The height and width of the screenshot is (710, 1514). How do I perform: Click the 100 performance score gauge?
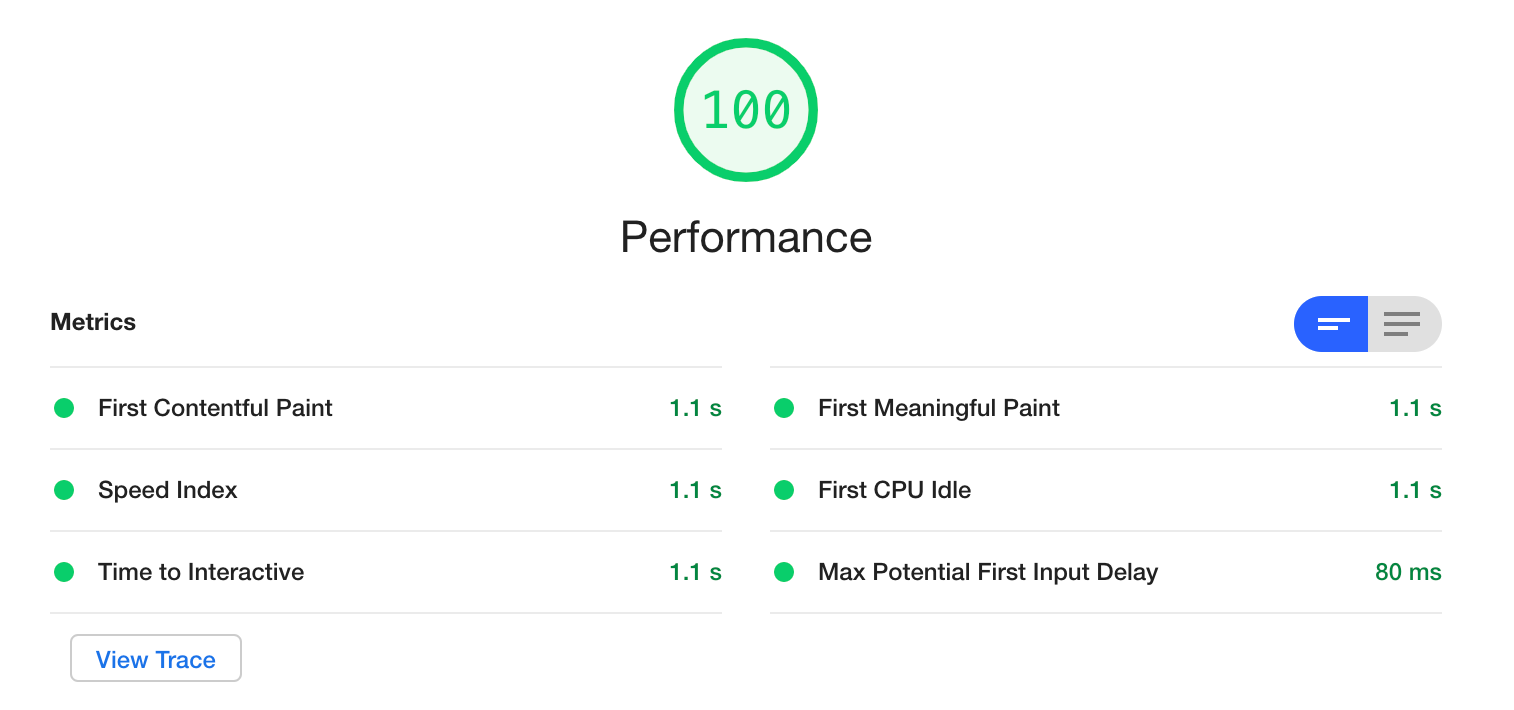746,110
